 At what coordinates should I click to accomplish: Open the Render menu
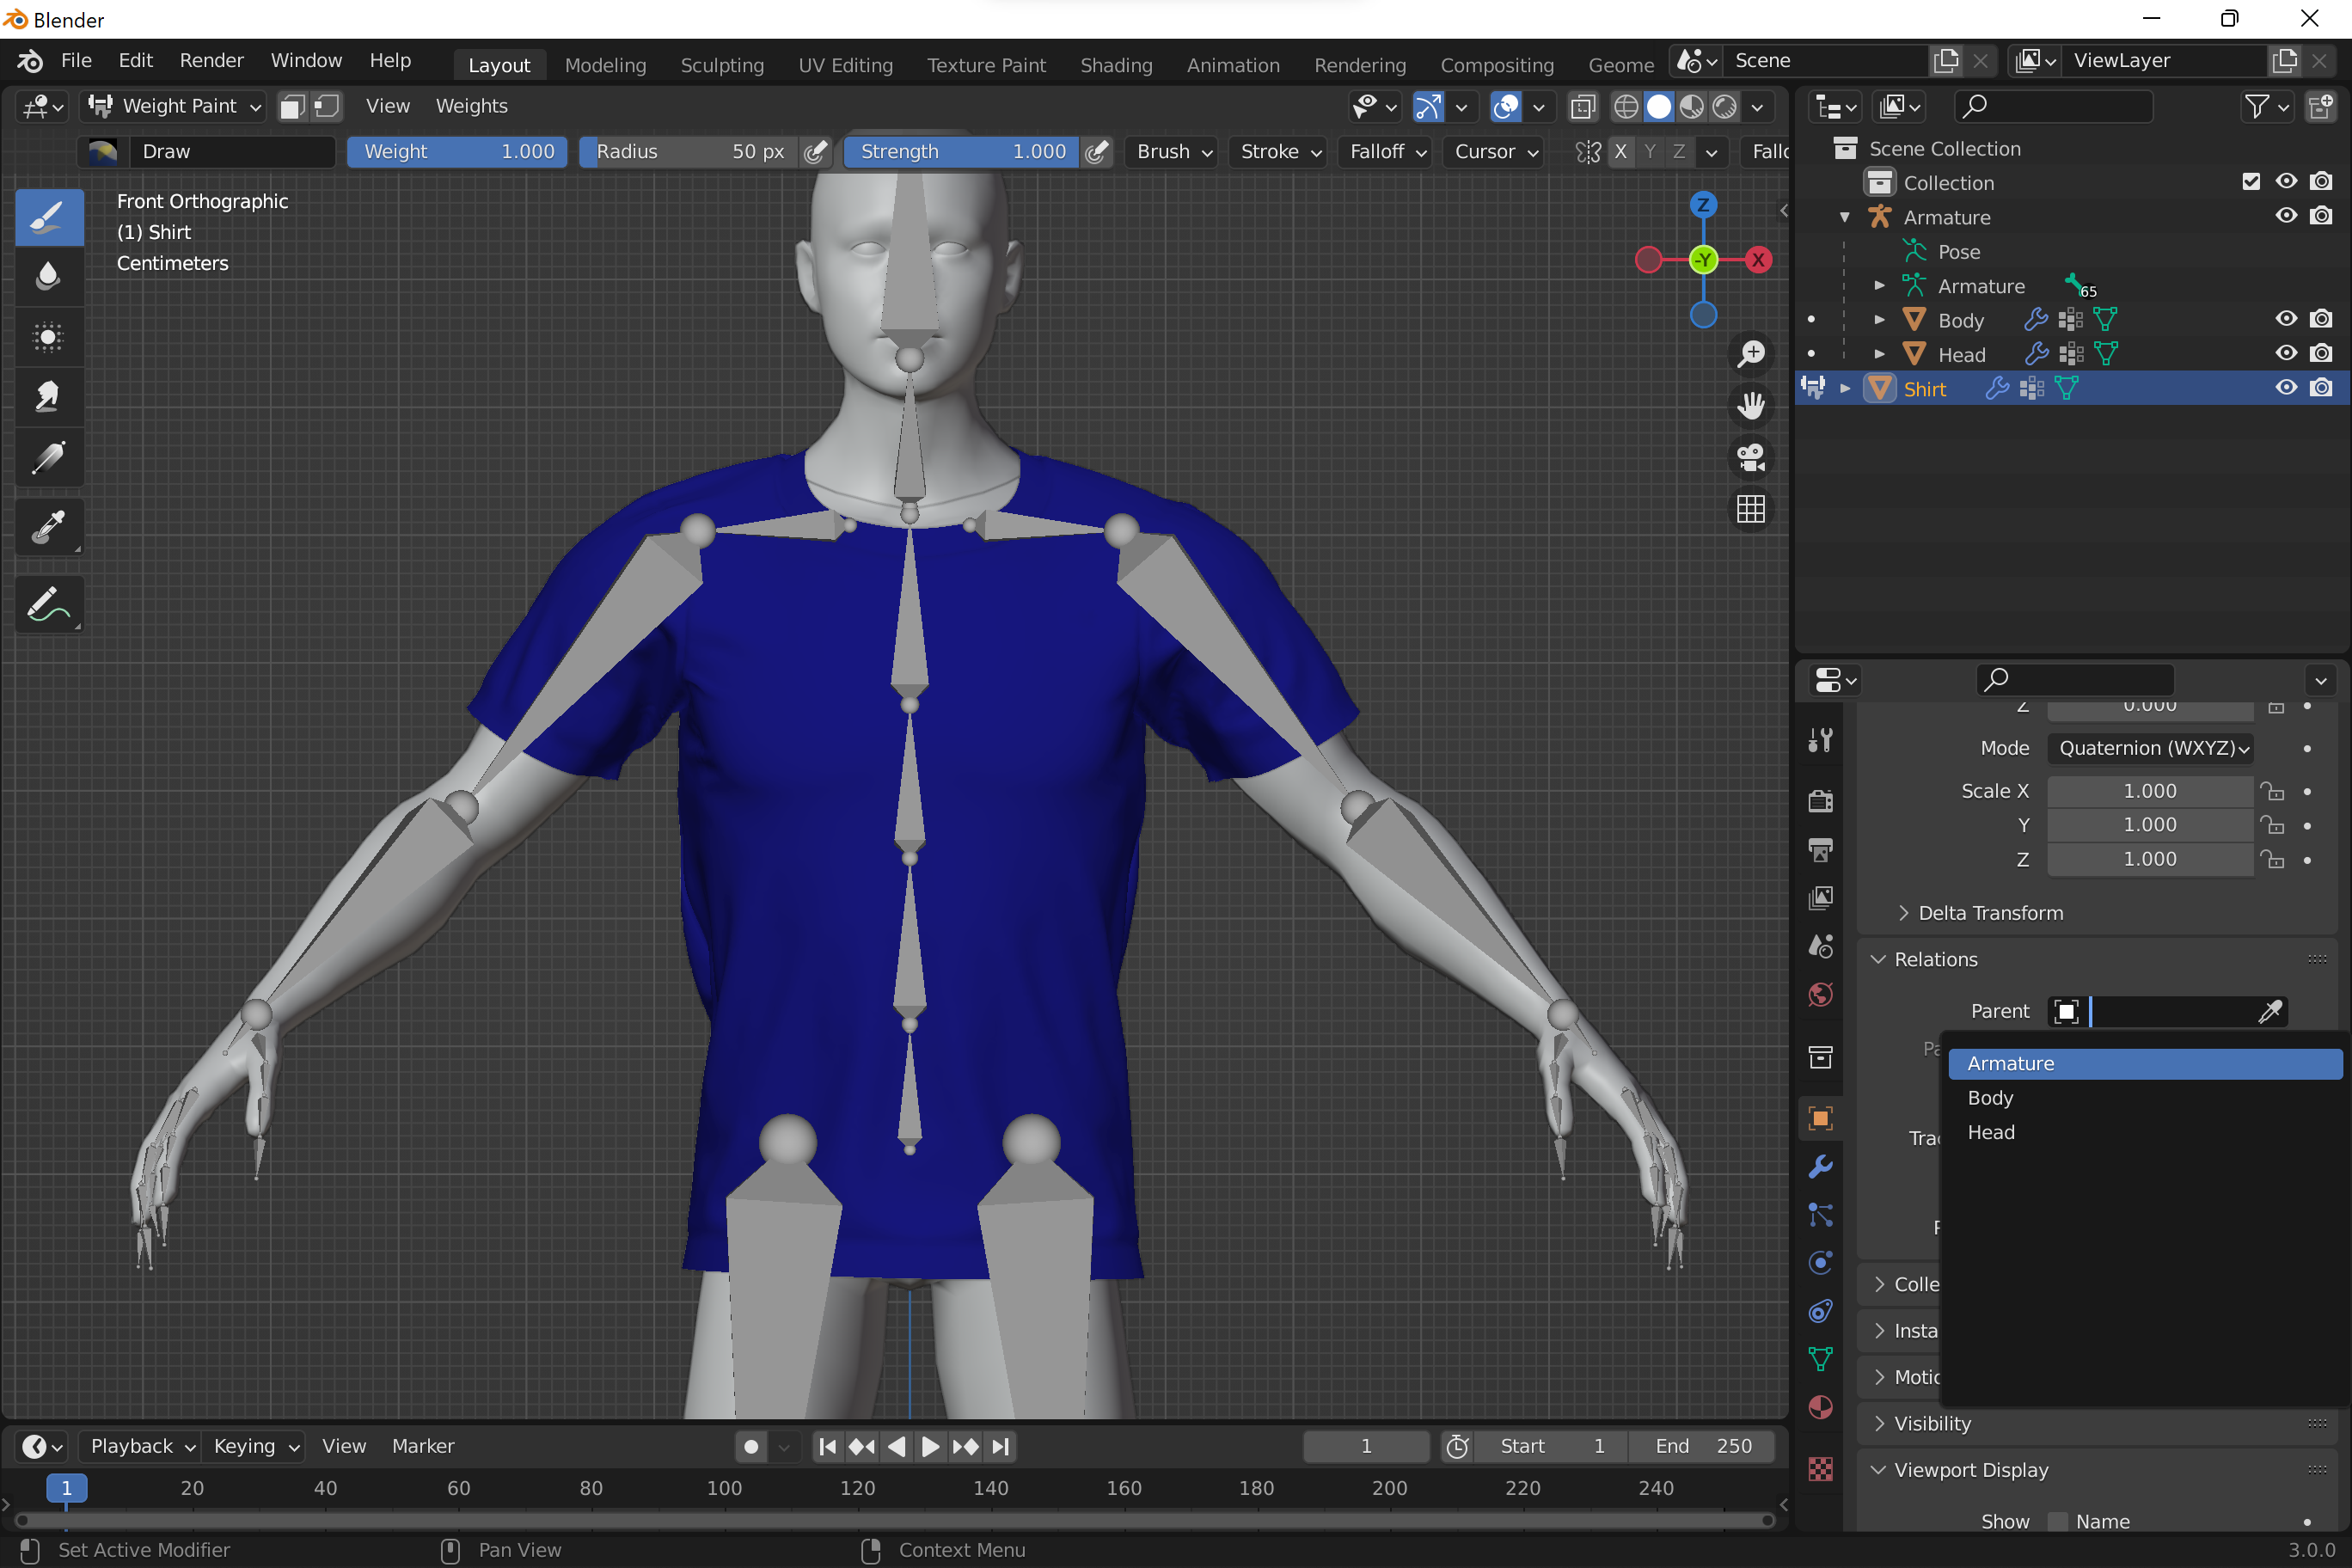point(211,60)
